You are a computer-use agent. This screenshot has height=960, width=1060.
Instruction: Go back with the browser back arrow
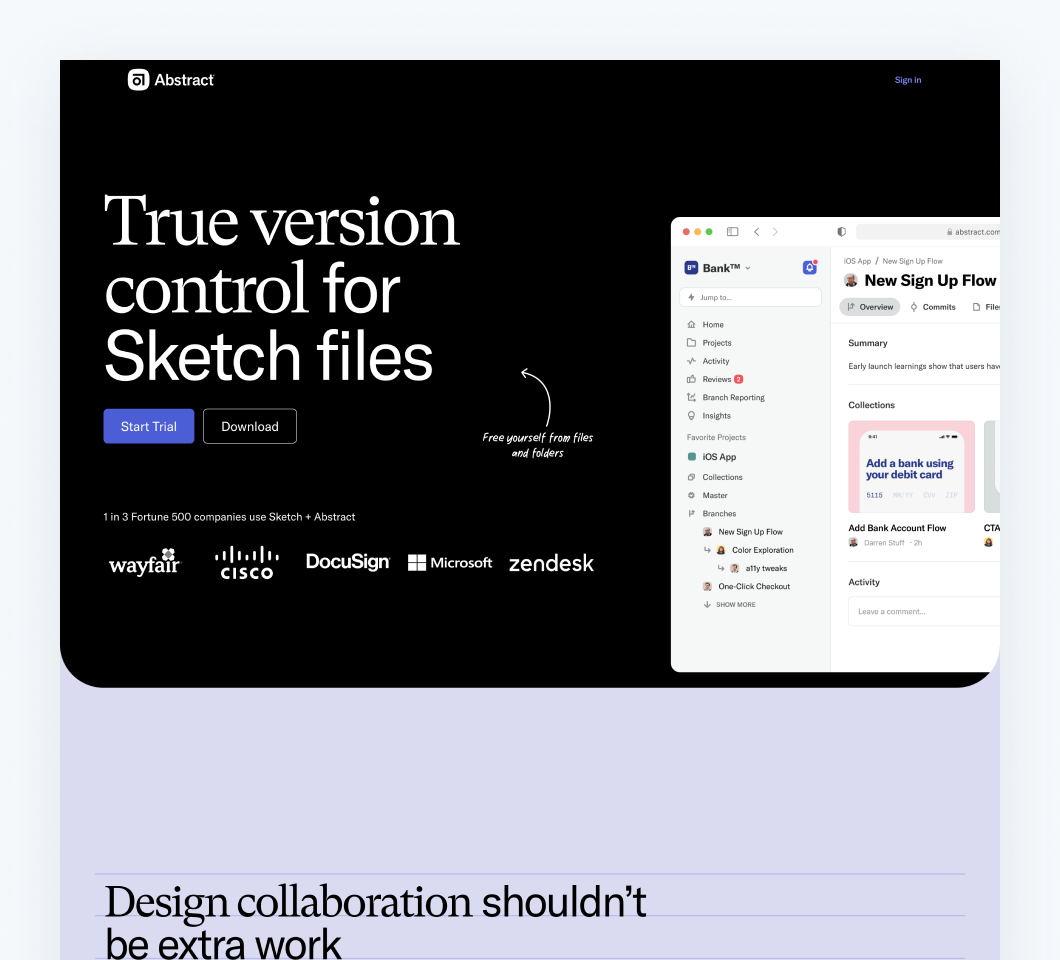pos(756,232)
